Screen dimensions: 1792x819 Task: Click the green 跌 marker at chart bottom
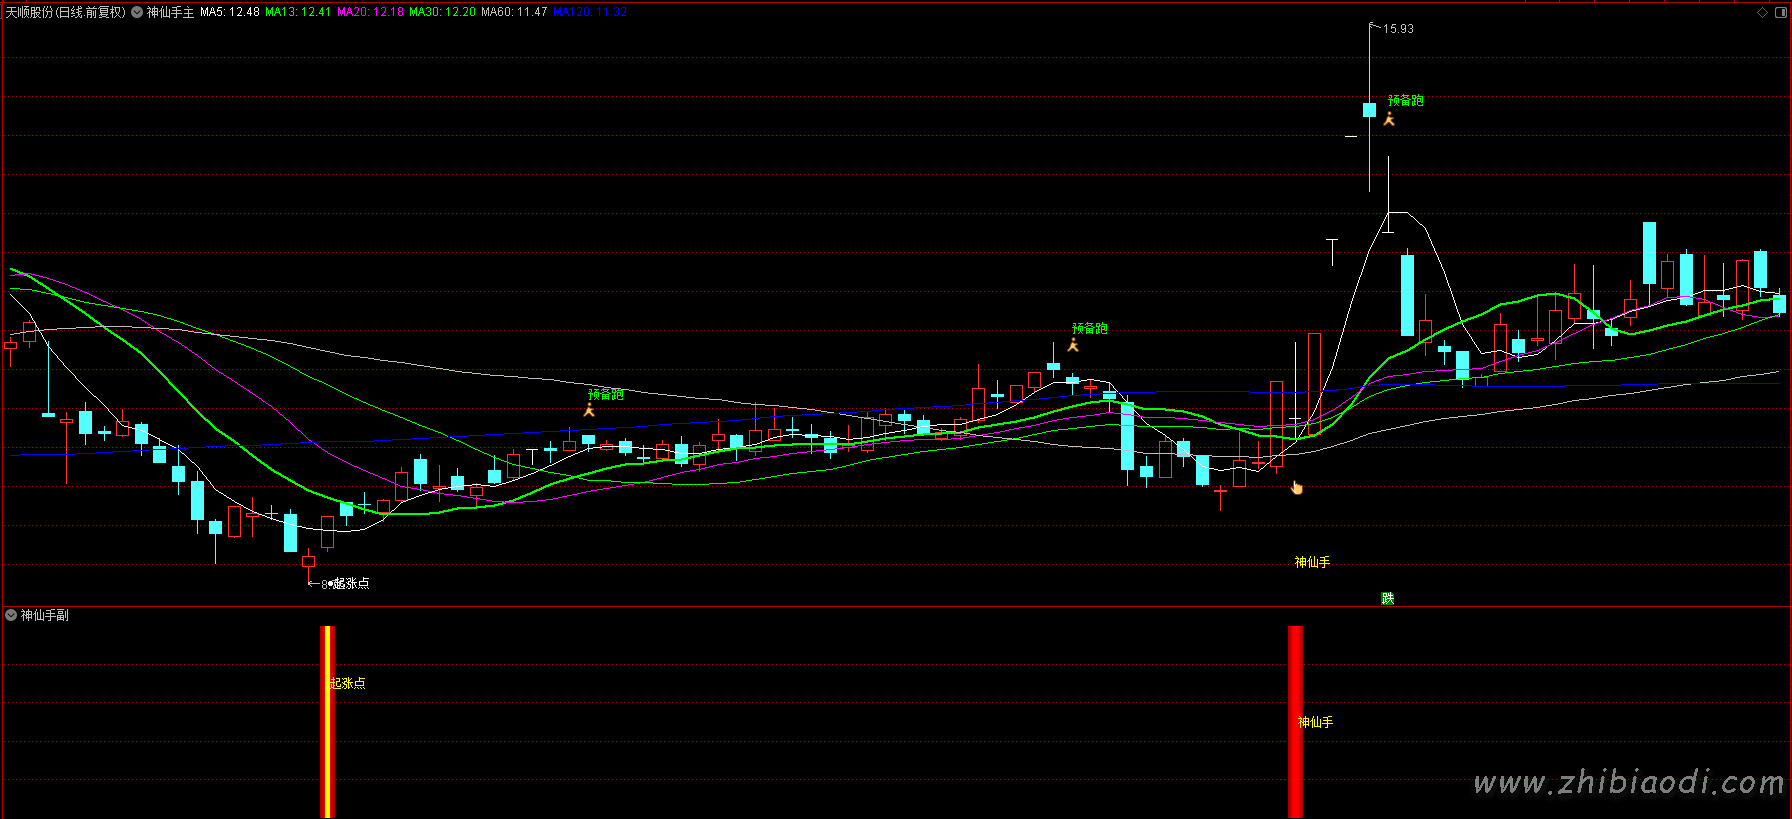[1387, 598]
